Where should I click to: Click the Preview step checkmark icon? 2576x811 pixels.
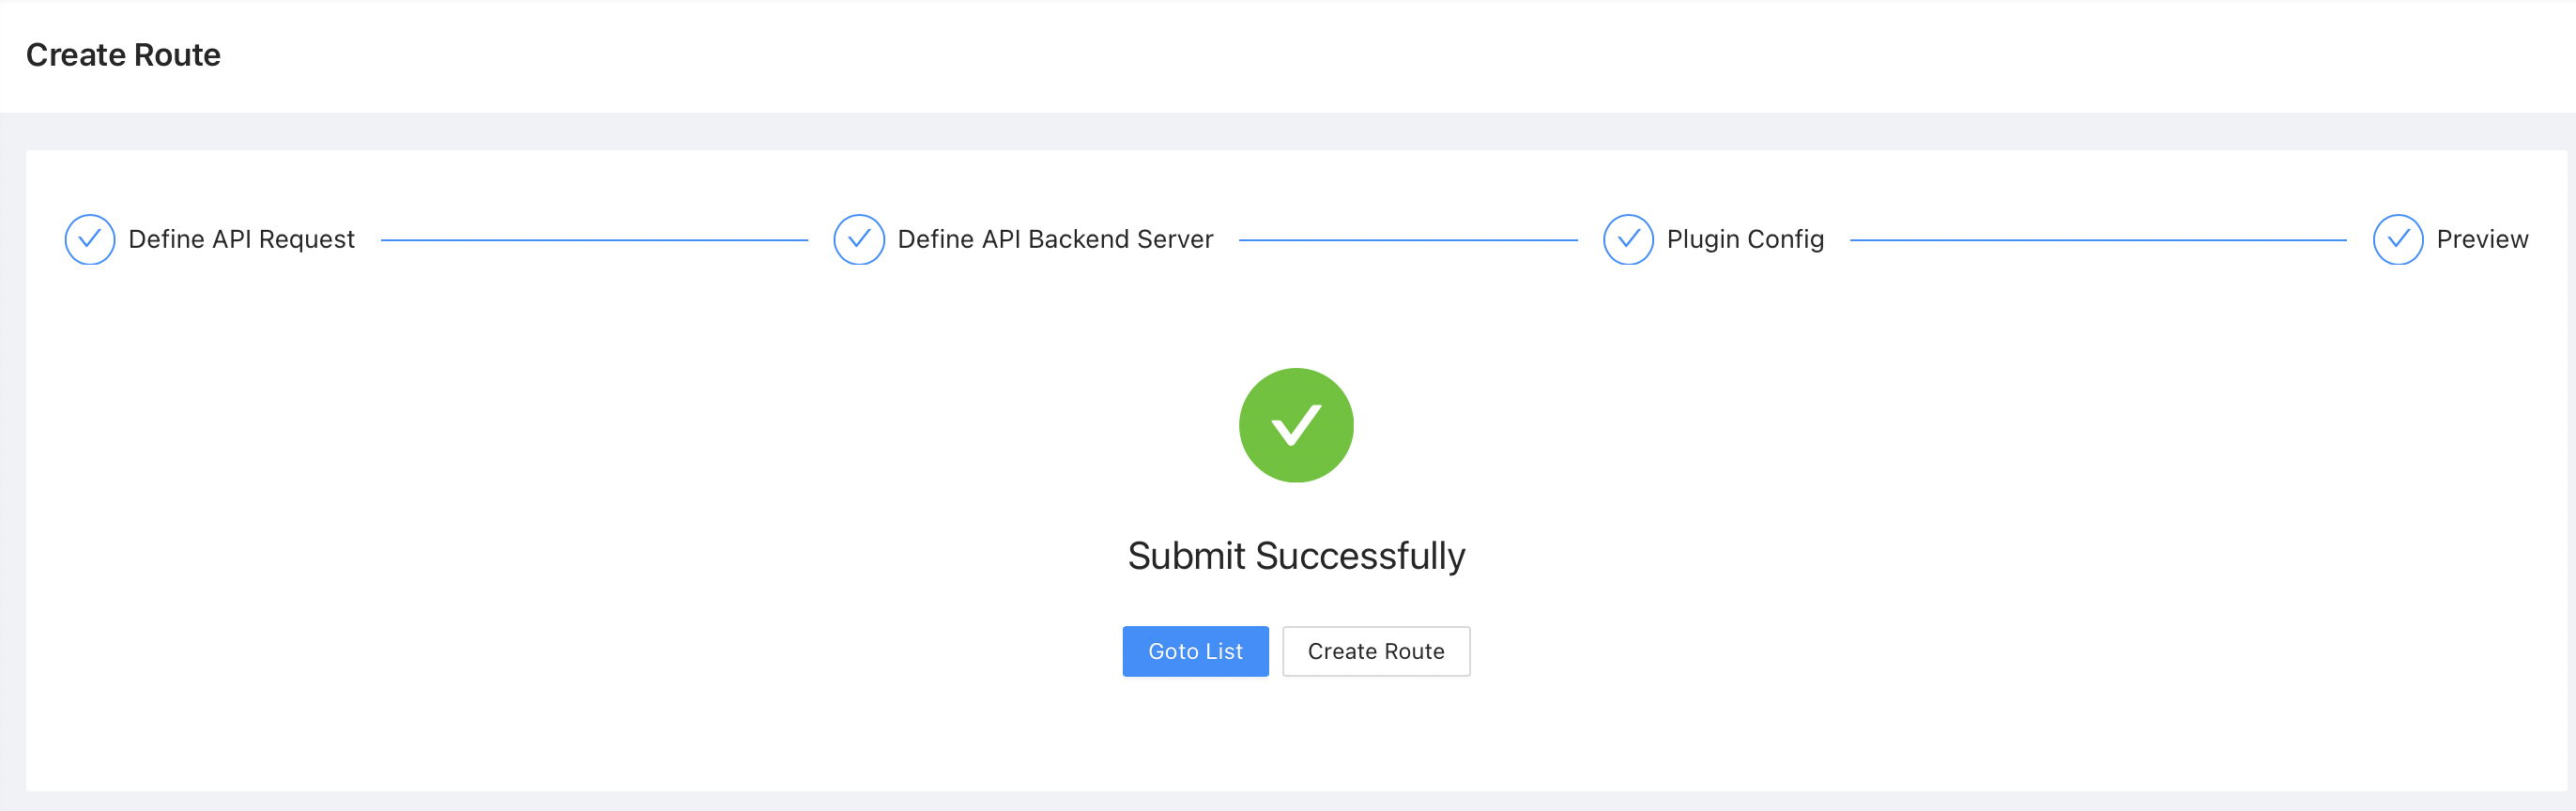pyautogui.click(x=2398, y=240)
